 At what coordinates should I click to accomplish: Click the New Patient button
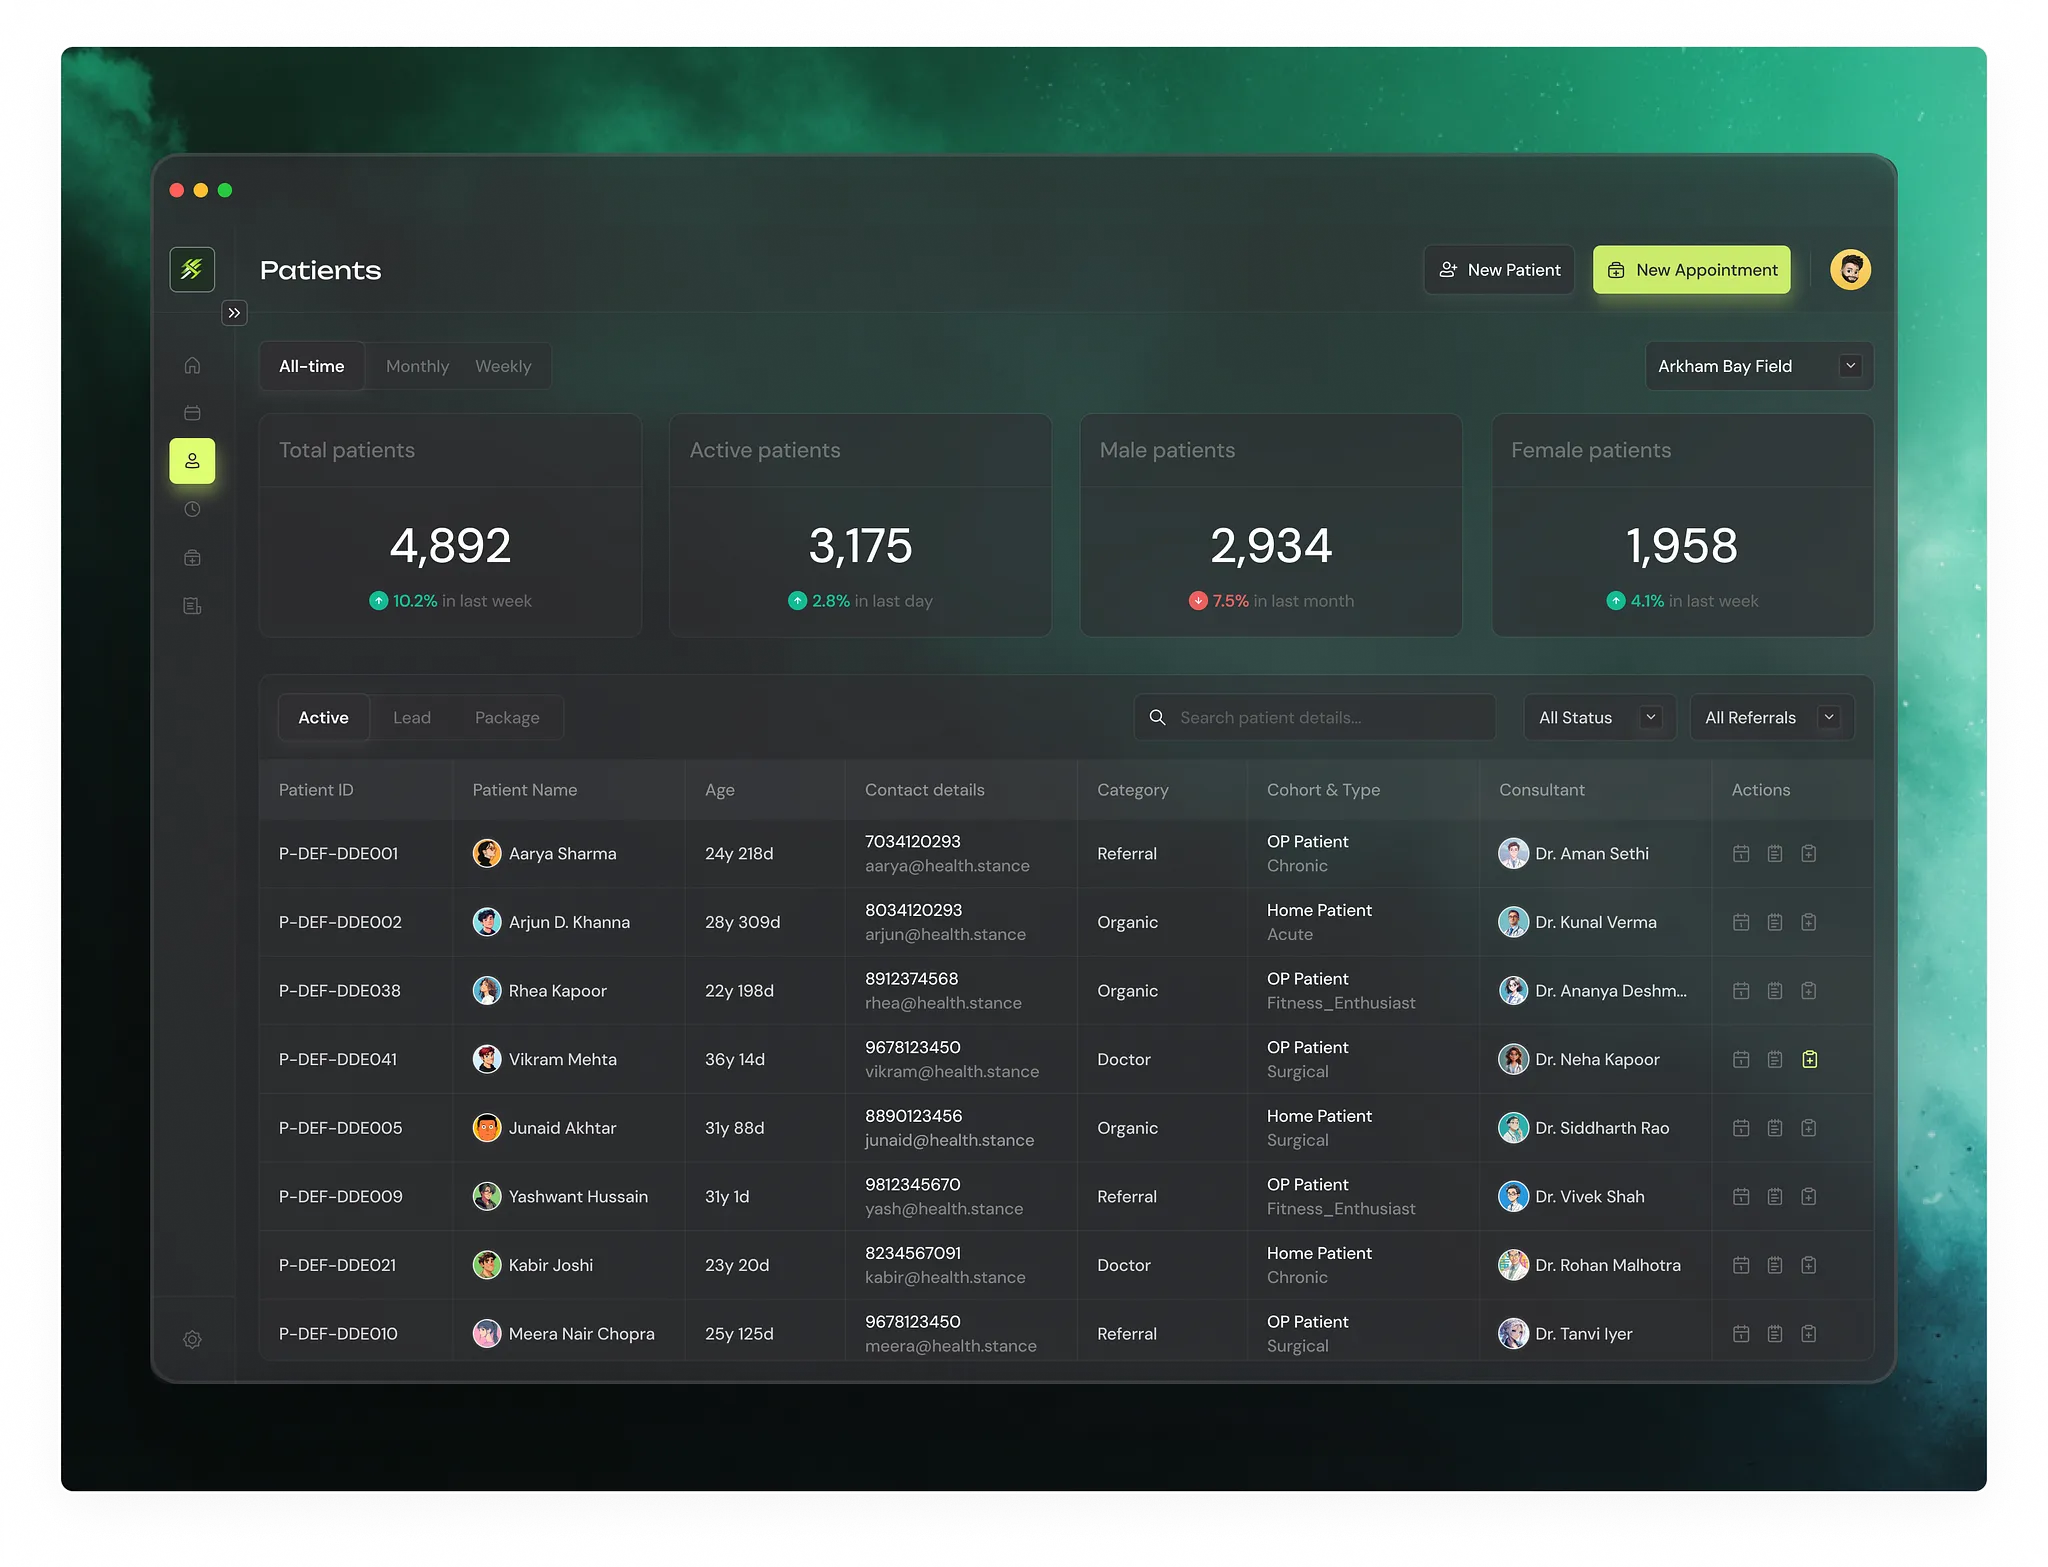[x=1498, y=270]
